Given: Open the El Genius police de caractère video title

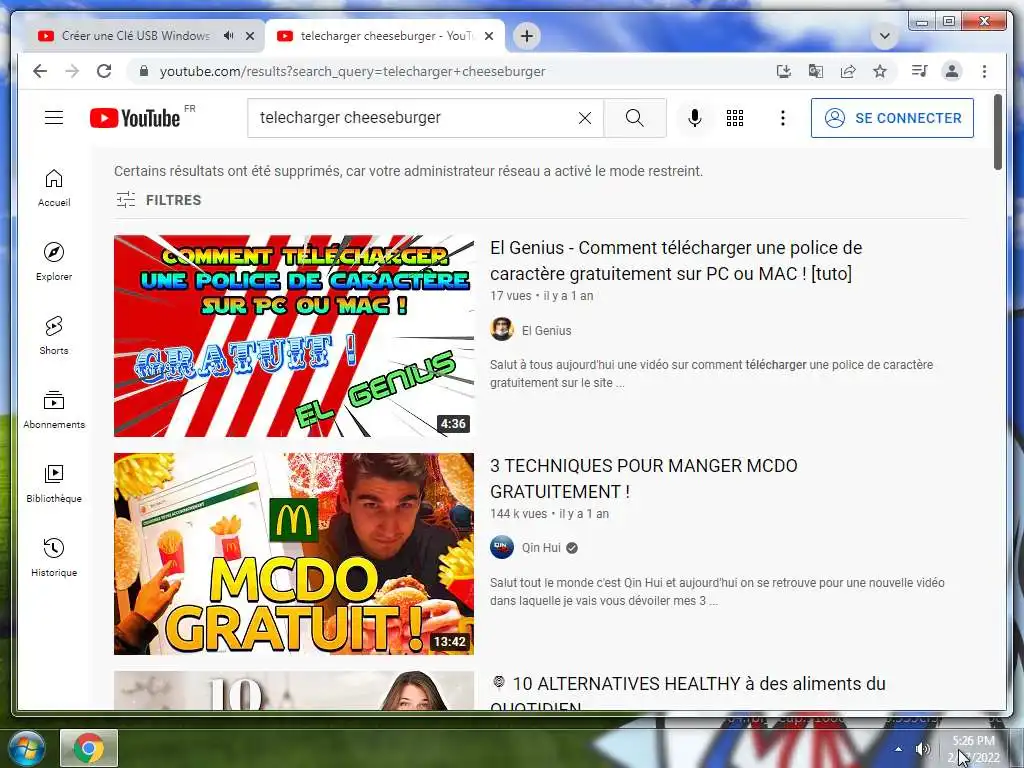Looking at the screenshot, I should click(x=676, y=261).
